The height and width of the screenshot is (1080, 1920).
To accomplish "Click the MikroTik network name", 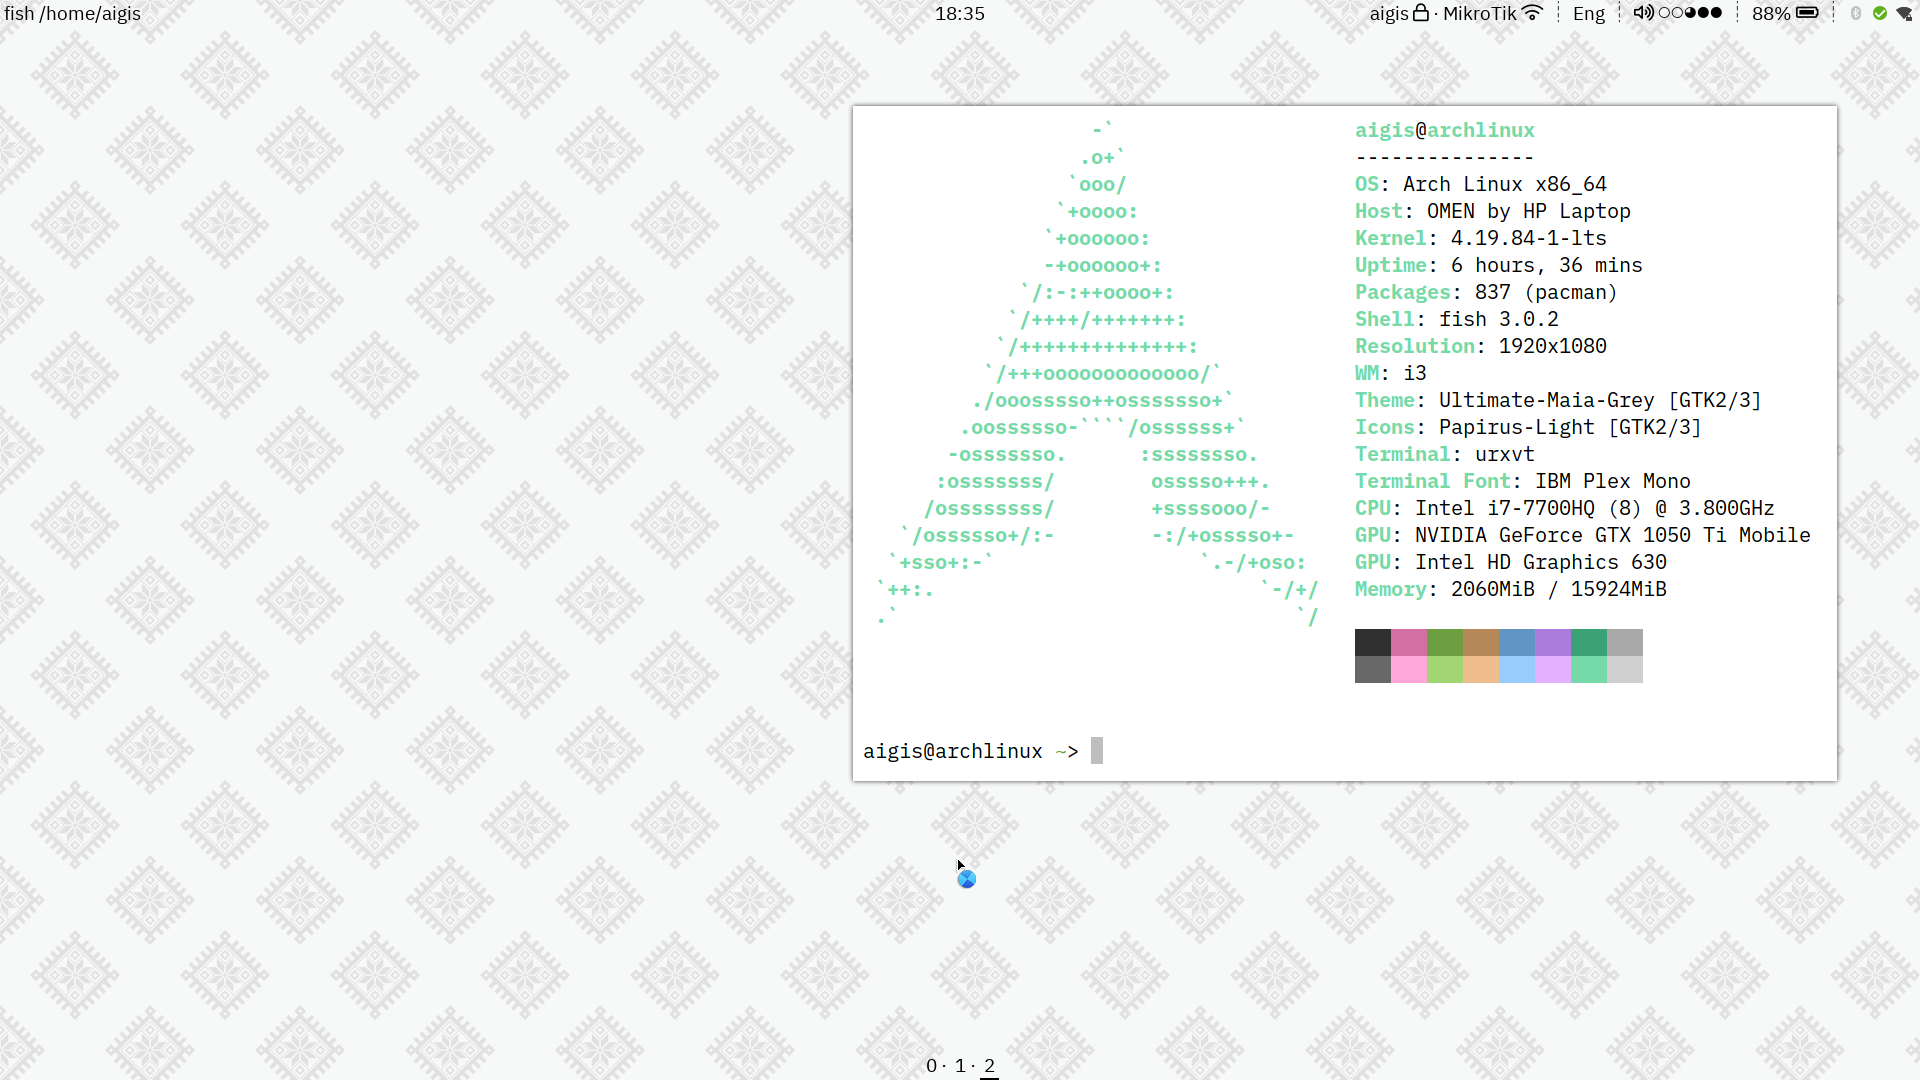I will click(1479, 13).
